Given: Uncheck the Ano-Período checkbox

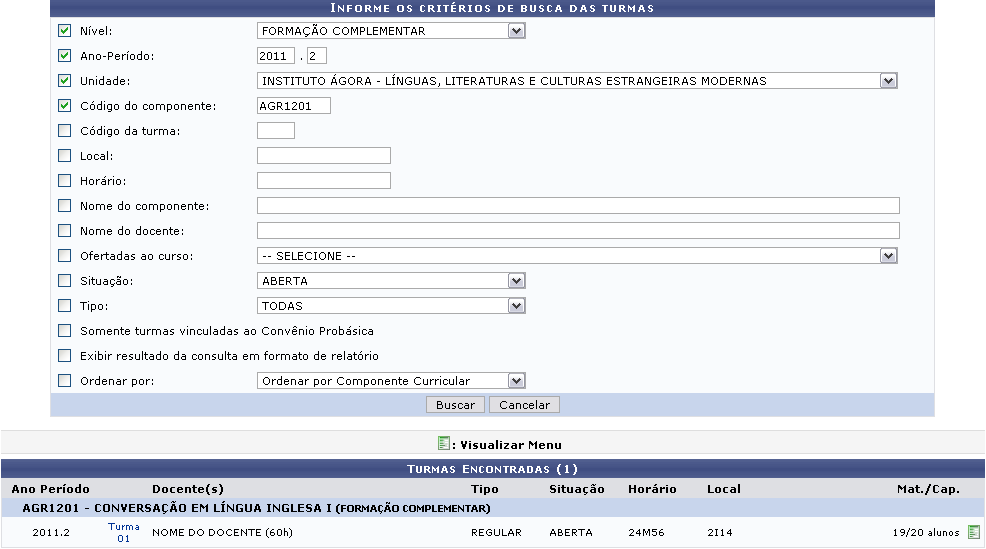Looking at the screenshot, I should click(x=65, y=56).
